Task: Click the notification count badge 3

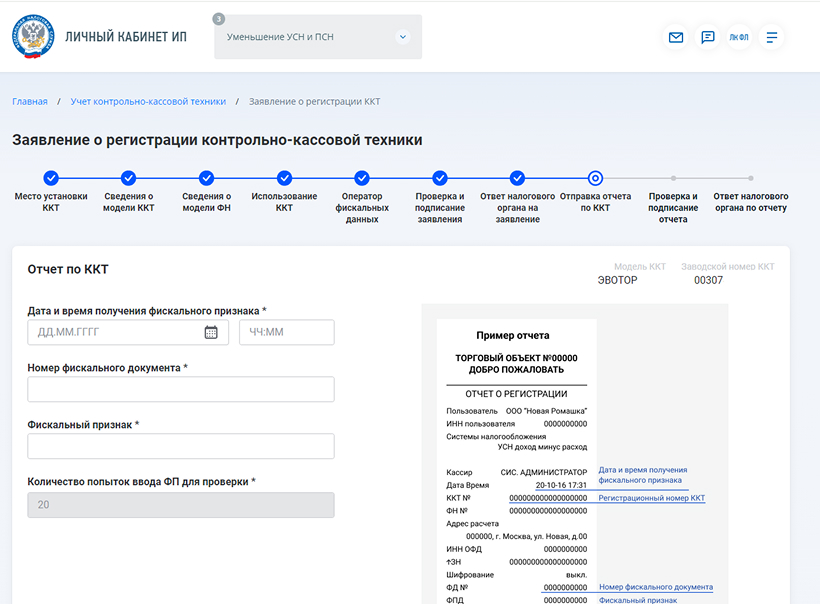Action: [x=219, y=19]
